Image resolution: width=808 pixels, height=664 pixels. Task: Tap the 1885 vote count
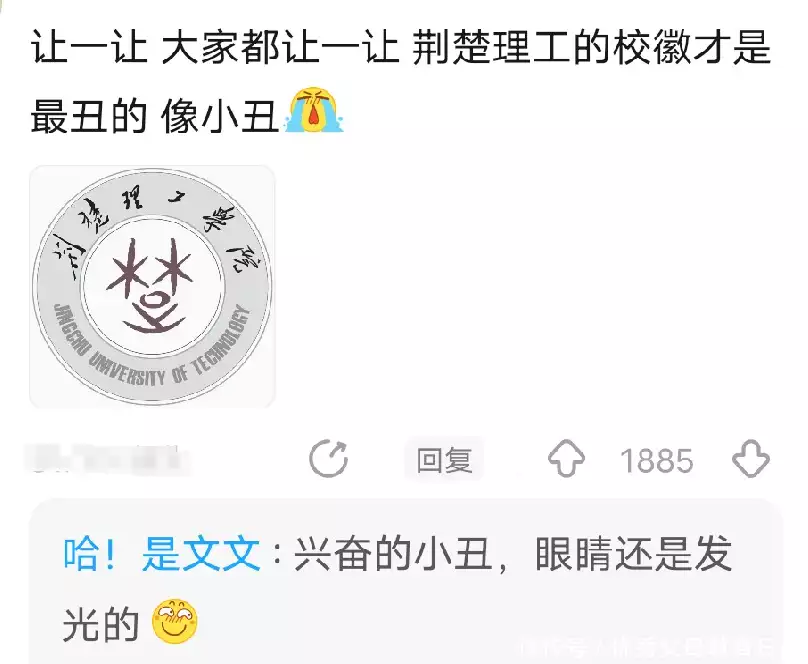(656, 460)
